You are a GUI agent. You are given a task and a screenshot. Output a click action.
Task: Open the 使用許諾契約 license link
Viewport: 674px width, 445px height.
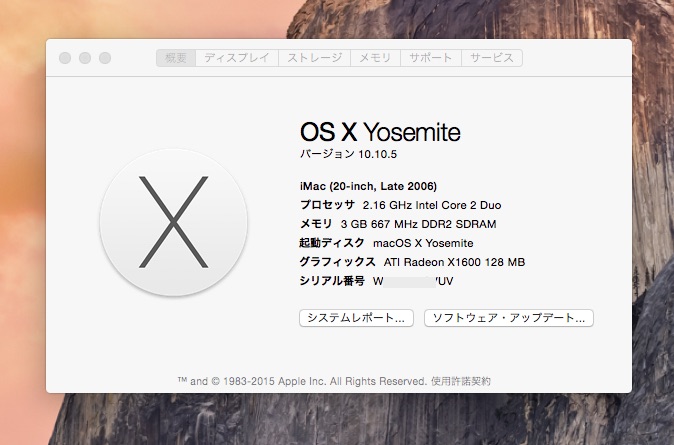461,381
